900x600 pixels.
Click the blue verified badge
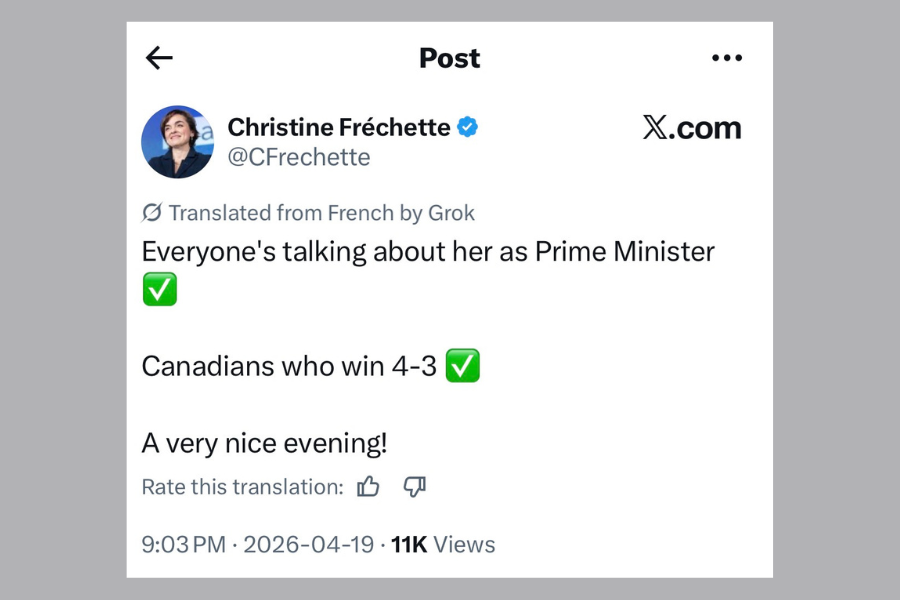[467, 126]
